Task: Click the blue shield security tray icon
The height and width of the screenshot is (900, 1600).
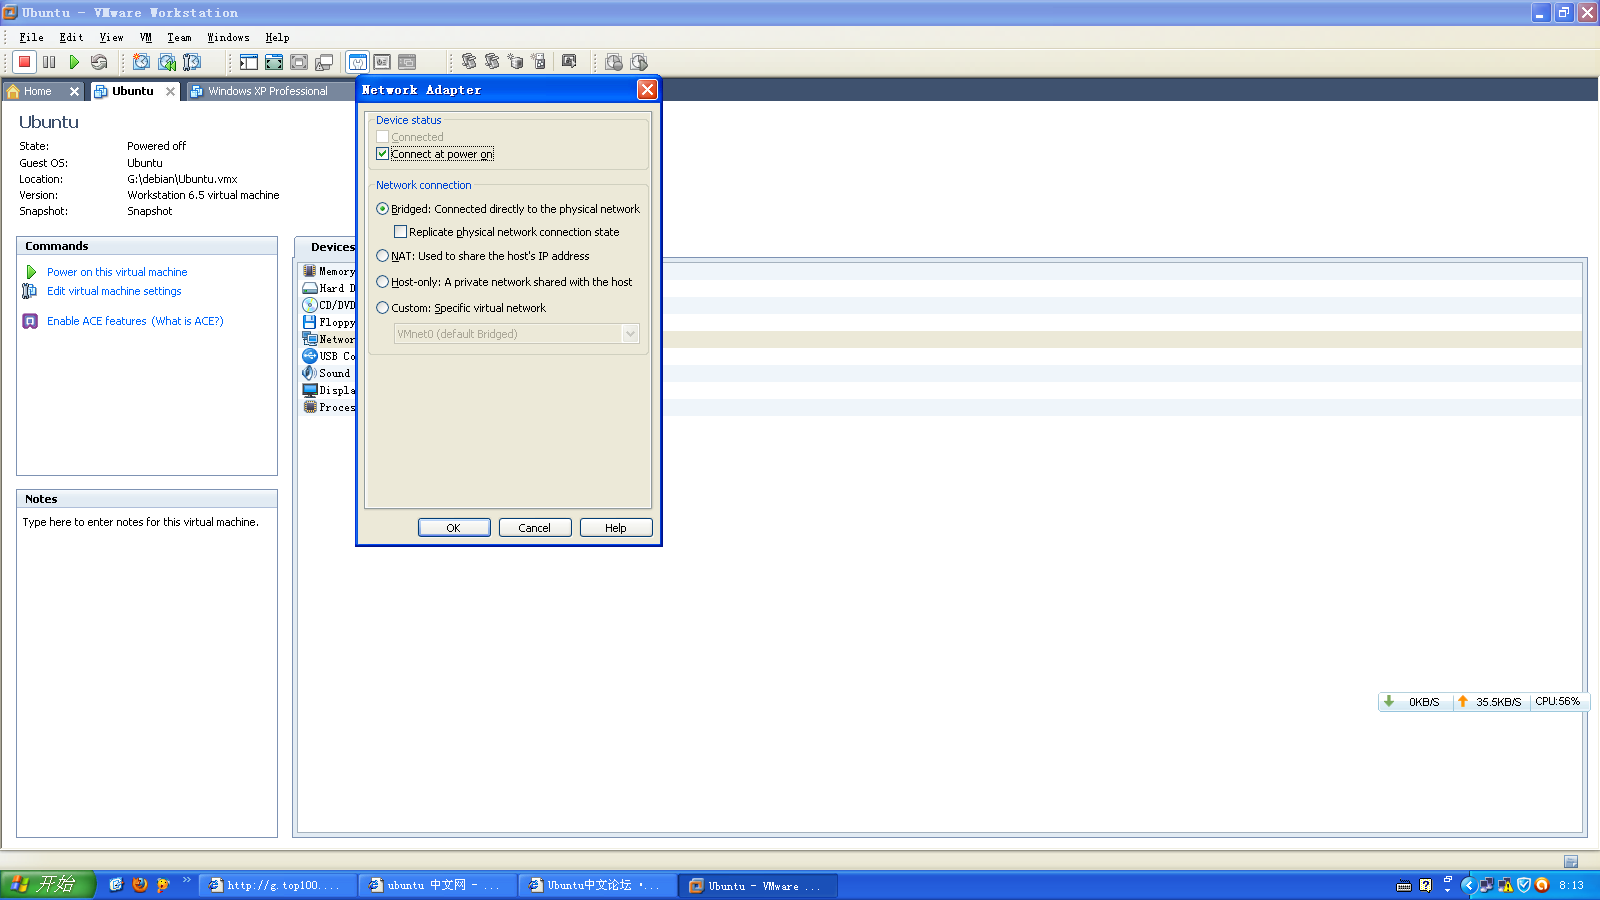Action: pyautogui.click(x=1524, y=885)
